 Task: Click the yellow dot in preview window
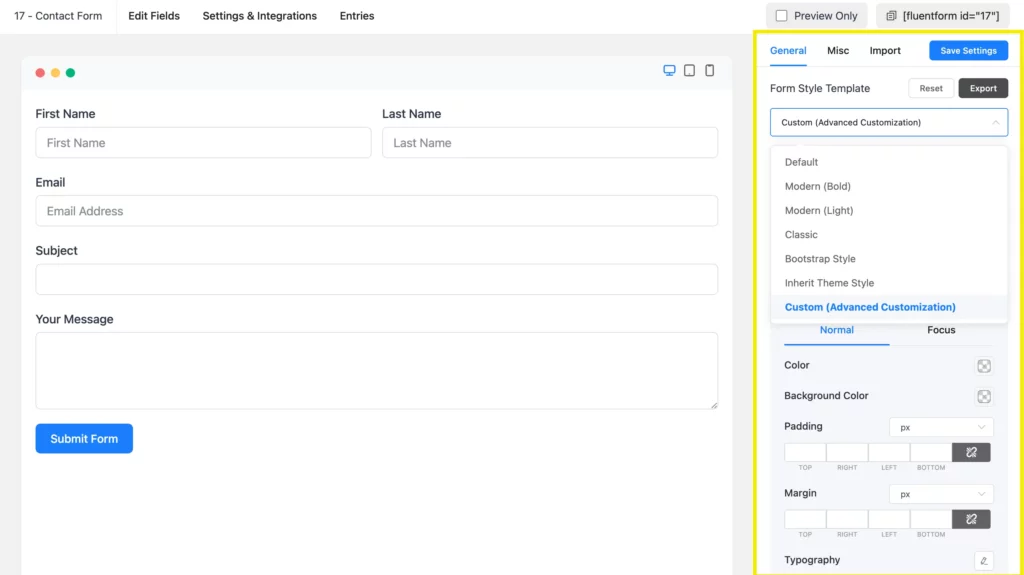coord(56,73)
